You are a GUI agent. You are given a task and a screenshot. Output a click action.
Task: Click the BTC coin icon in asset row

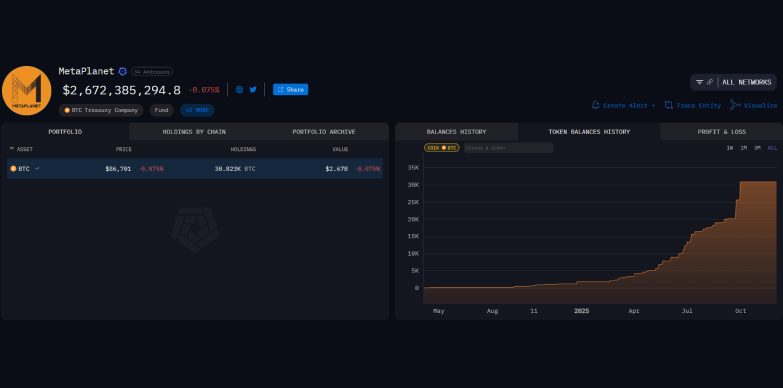(13, 169)
